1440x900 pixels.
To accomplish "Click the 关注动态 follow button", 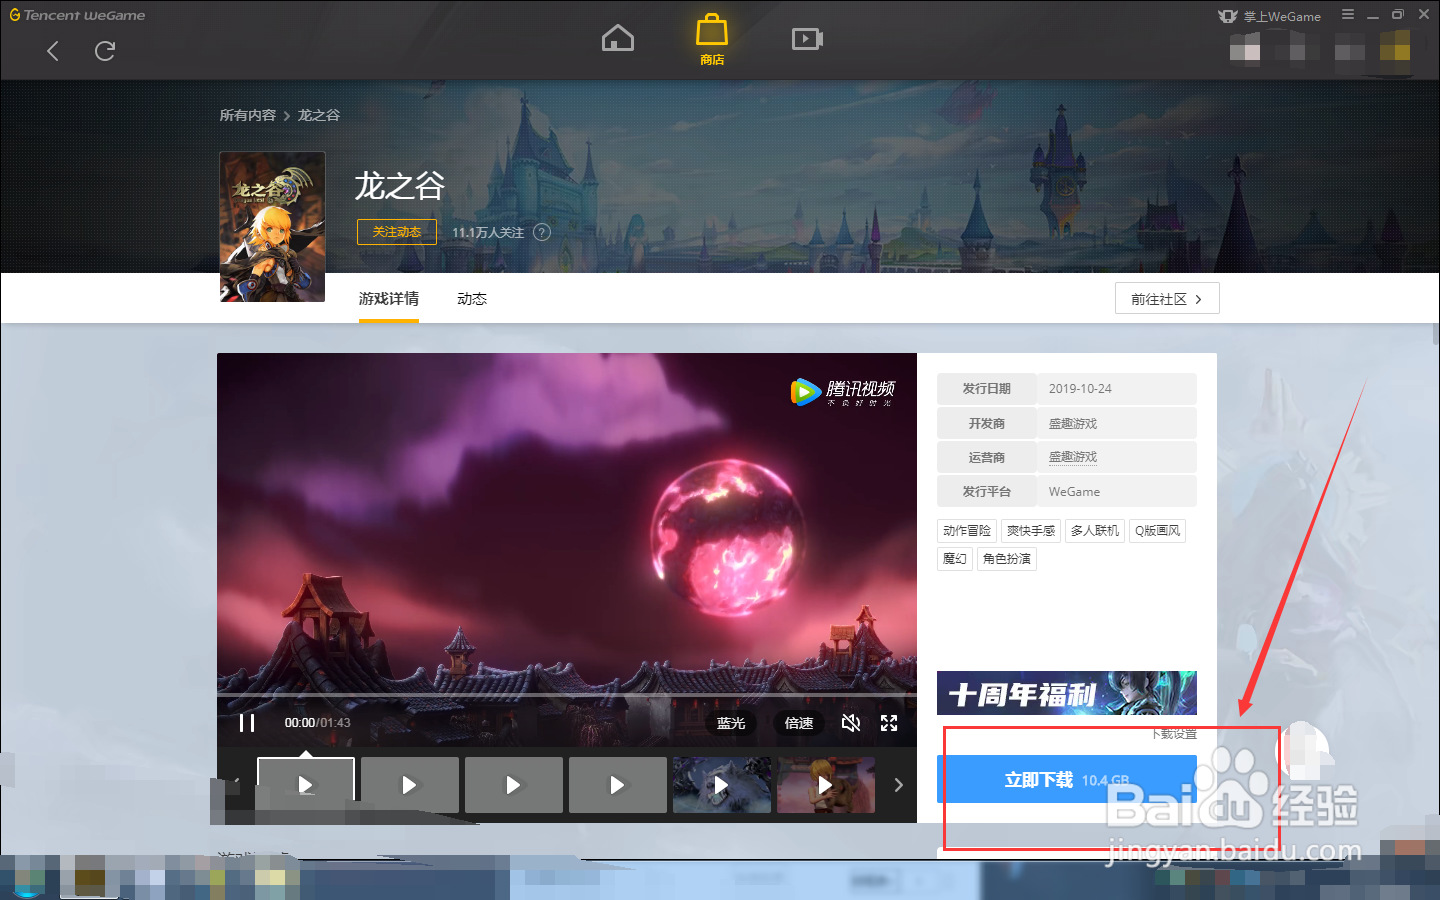I will tap(397, 232).
